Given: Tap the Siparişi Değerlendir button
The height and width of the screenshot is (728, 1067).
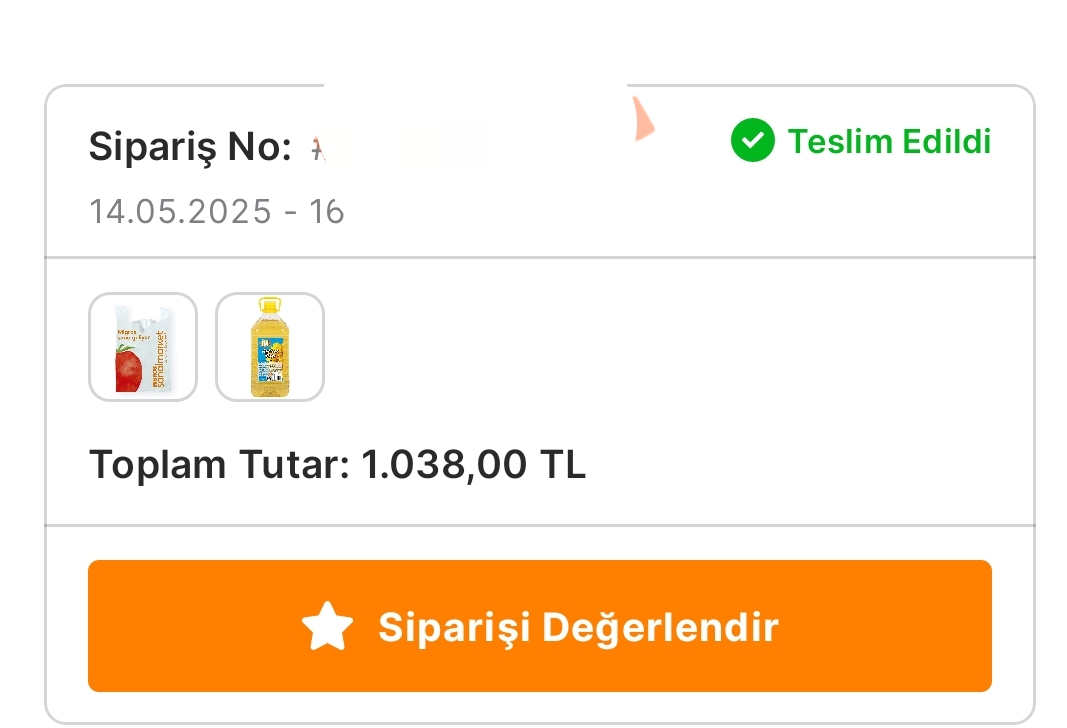Looking at the screenshot, I should [540, 626].
